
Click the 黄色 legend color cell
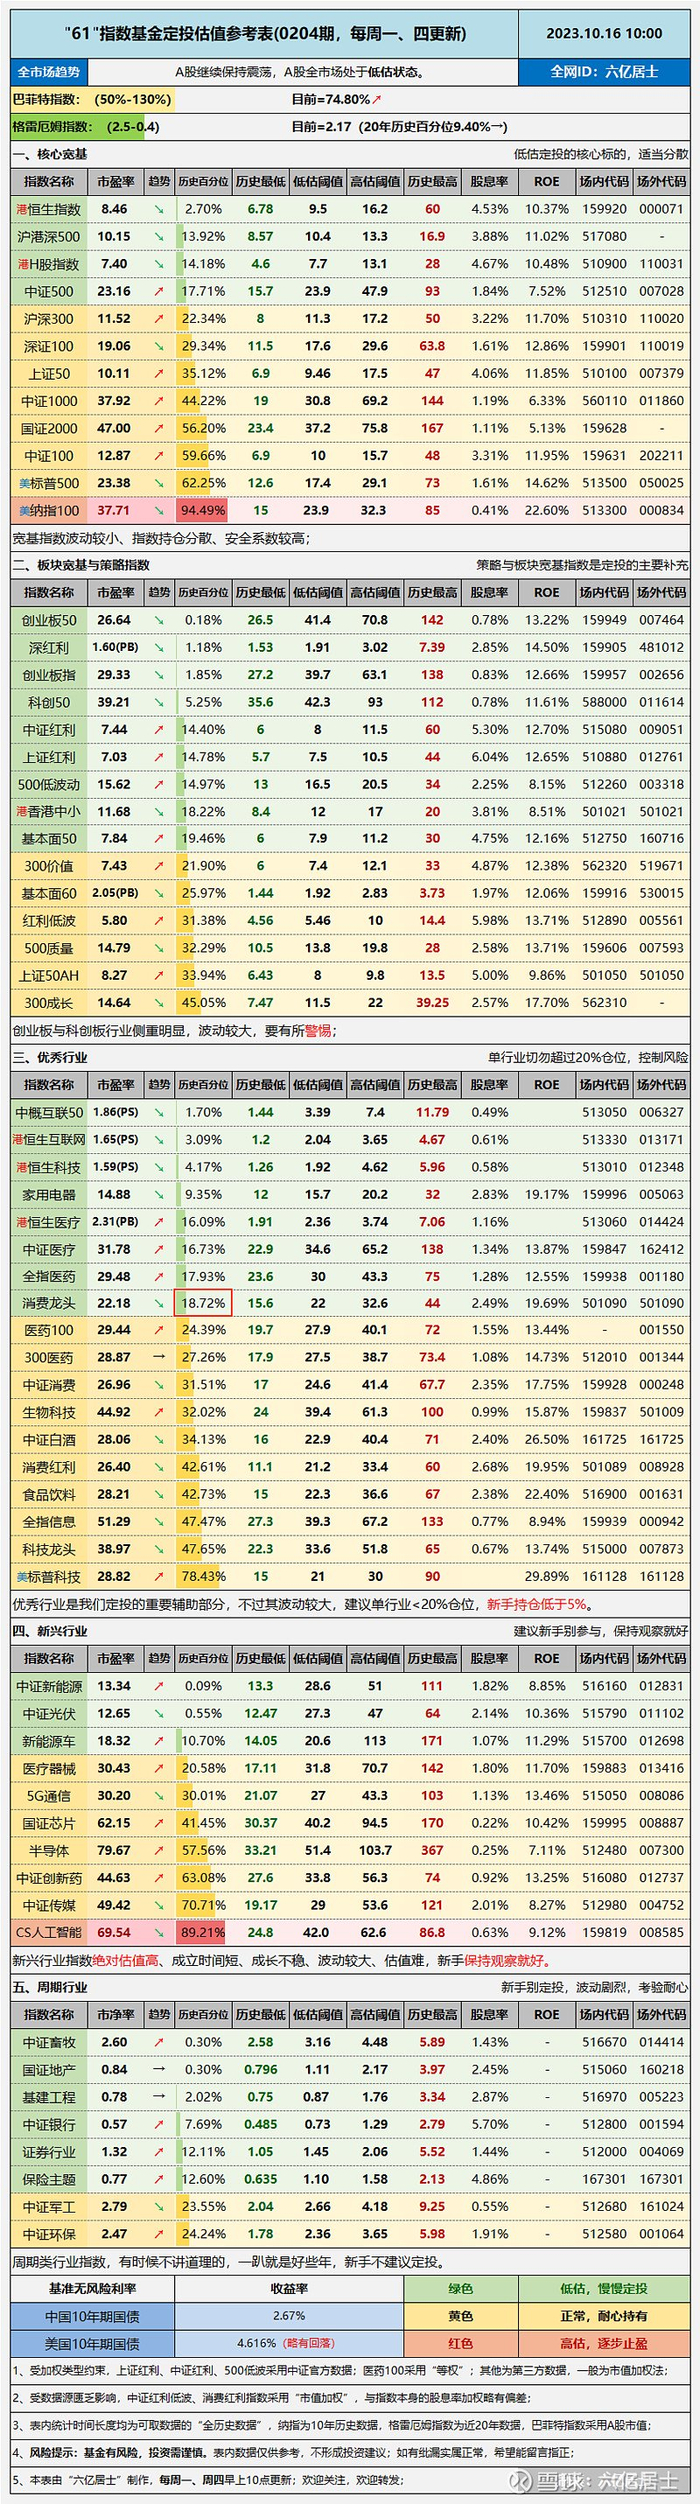point(461,2316)
